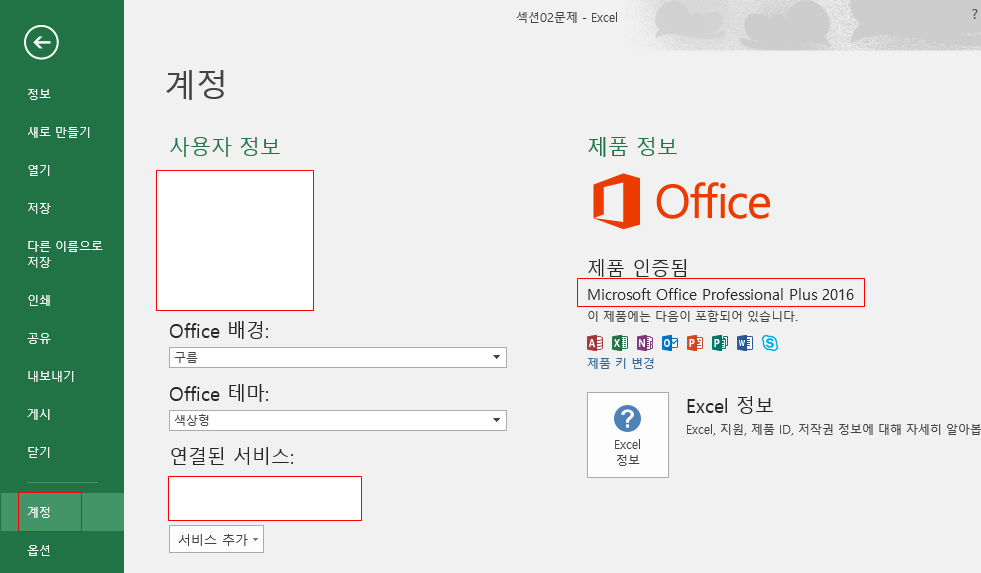Select 내보내기 in the left sidebar
Image resolution: width=981 pixels, height=573 pixels.
point(51,376)
